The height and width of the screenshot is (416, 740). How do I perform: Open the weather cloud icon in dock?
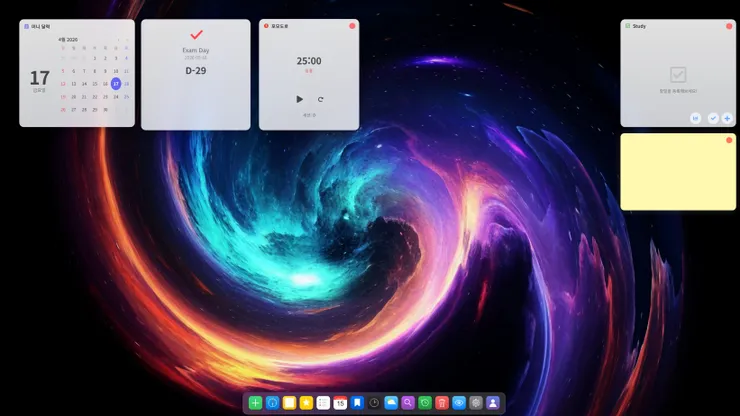click(x=391, y=403)
